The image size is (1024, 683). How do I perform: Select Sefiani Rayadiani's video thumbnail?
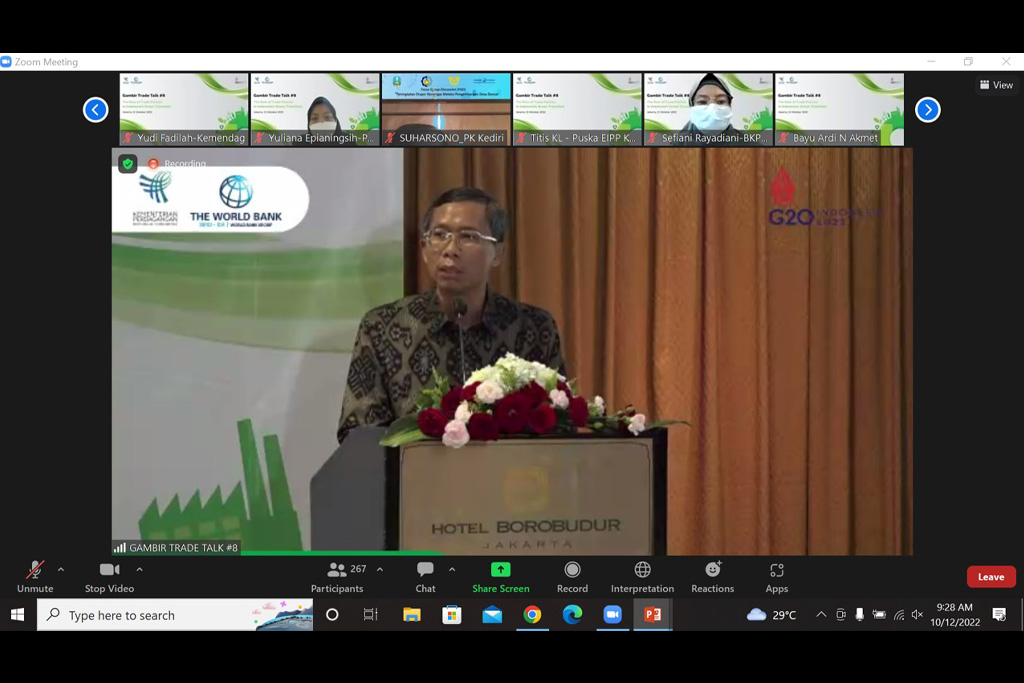pyautogui.click(x=708, y=109)
